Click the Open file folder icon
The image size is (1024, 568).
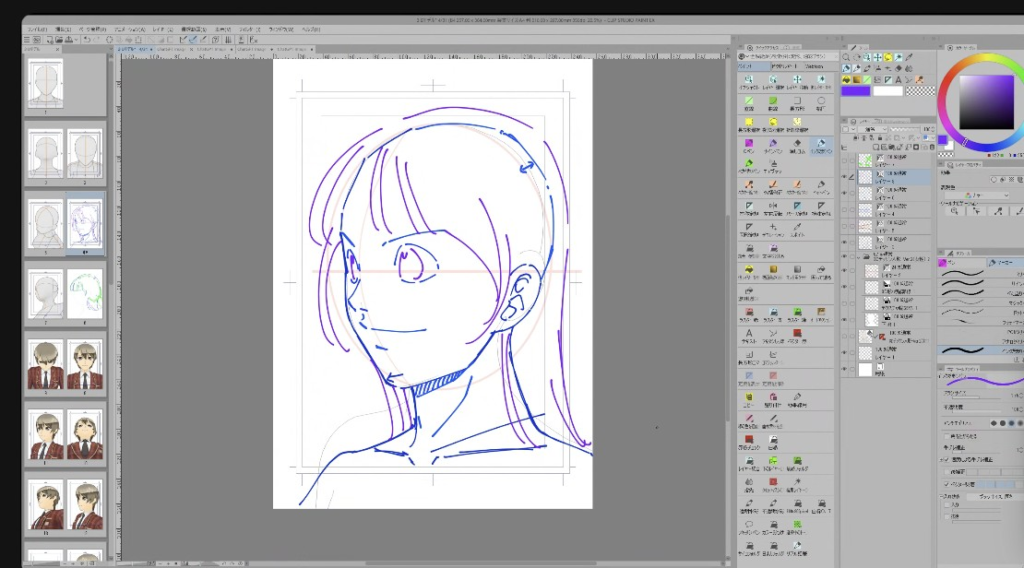(59, 40)
